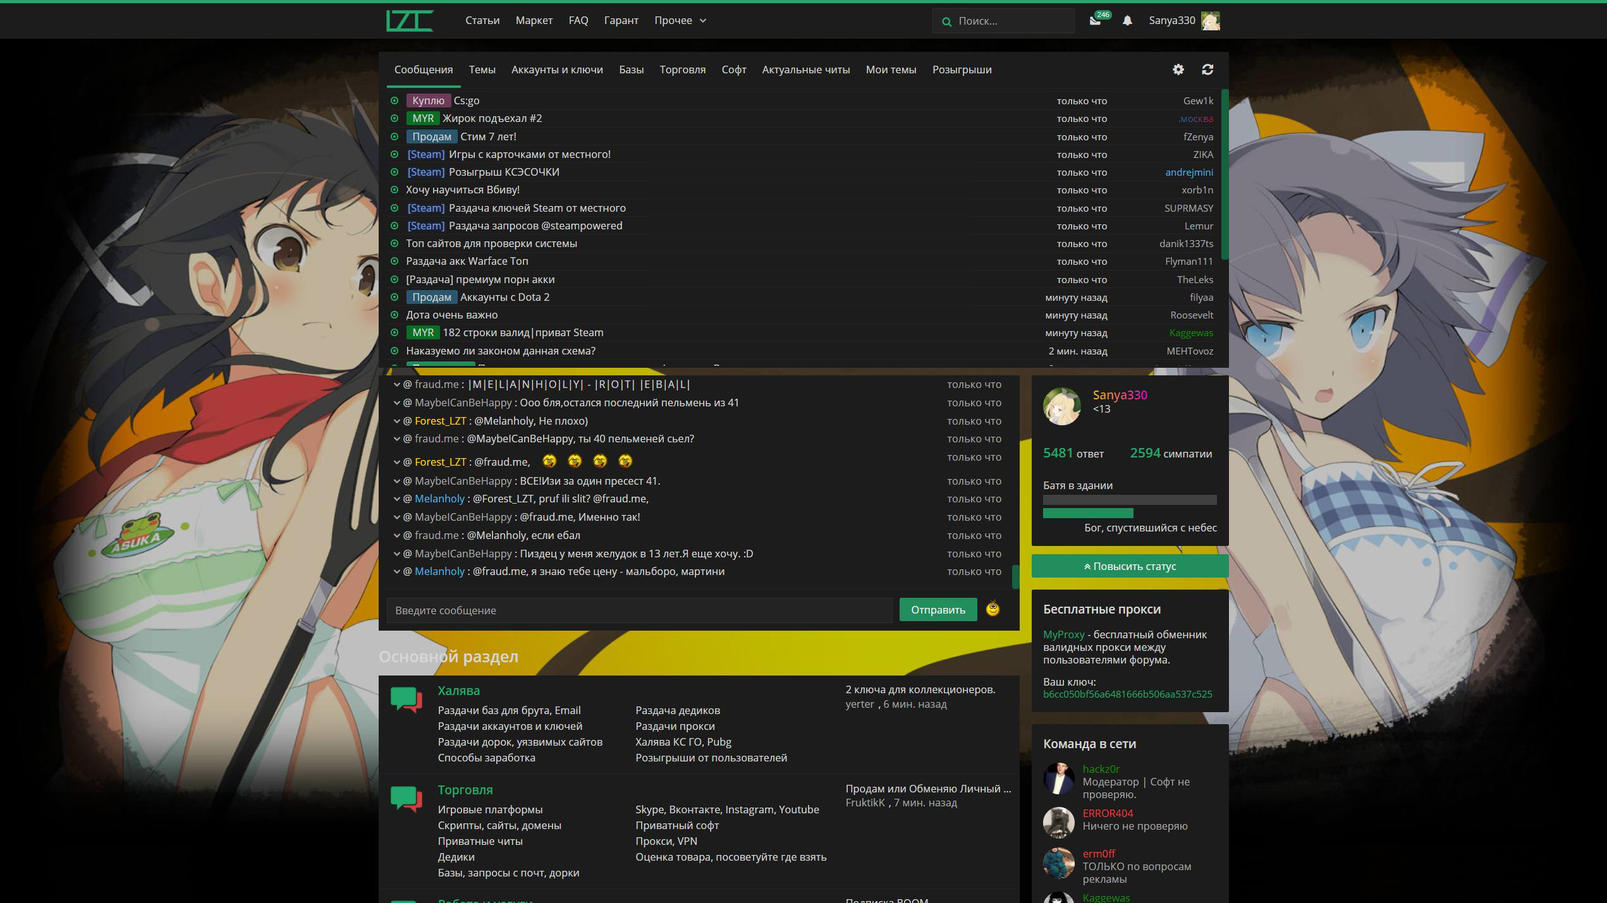Open Статьи in the top navigation

point(482,20)
